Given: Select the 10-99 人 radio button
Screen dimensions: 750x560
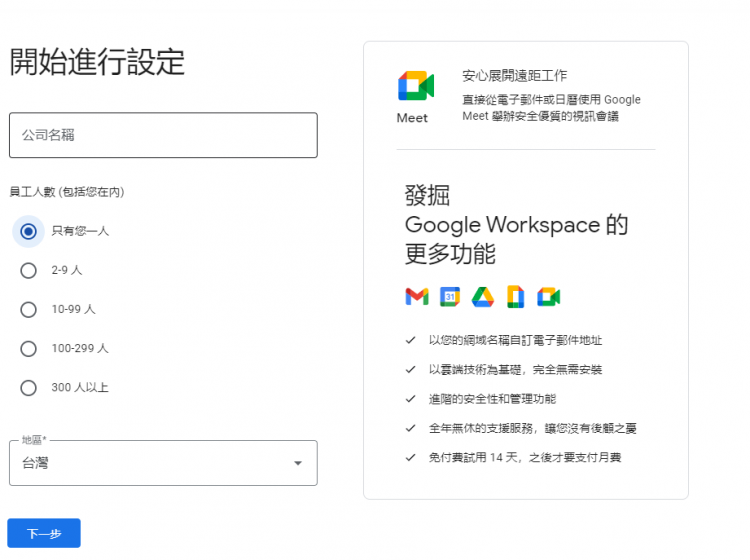Looking at the screenshot, I should (29, 309).
